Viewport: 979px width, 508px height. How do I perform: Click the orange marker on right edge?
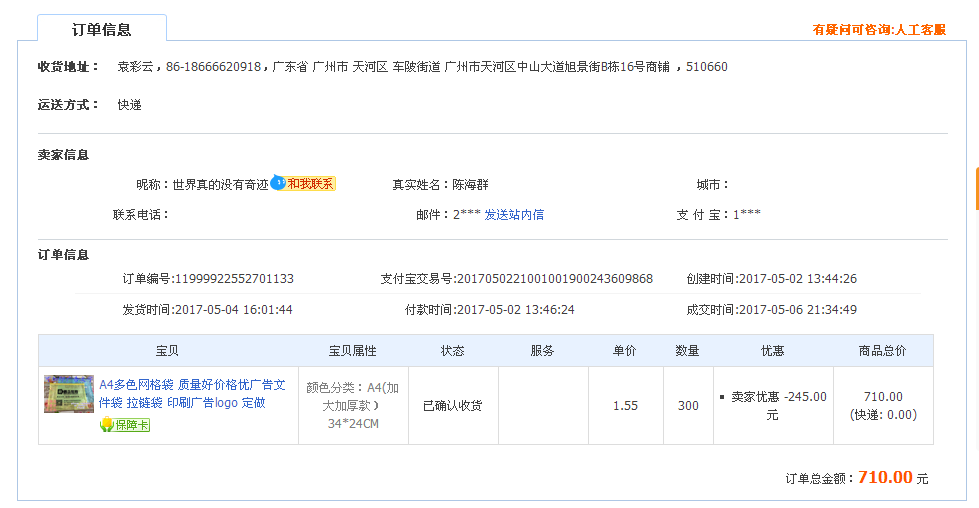pyautogui.click(x=976, y=190)
